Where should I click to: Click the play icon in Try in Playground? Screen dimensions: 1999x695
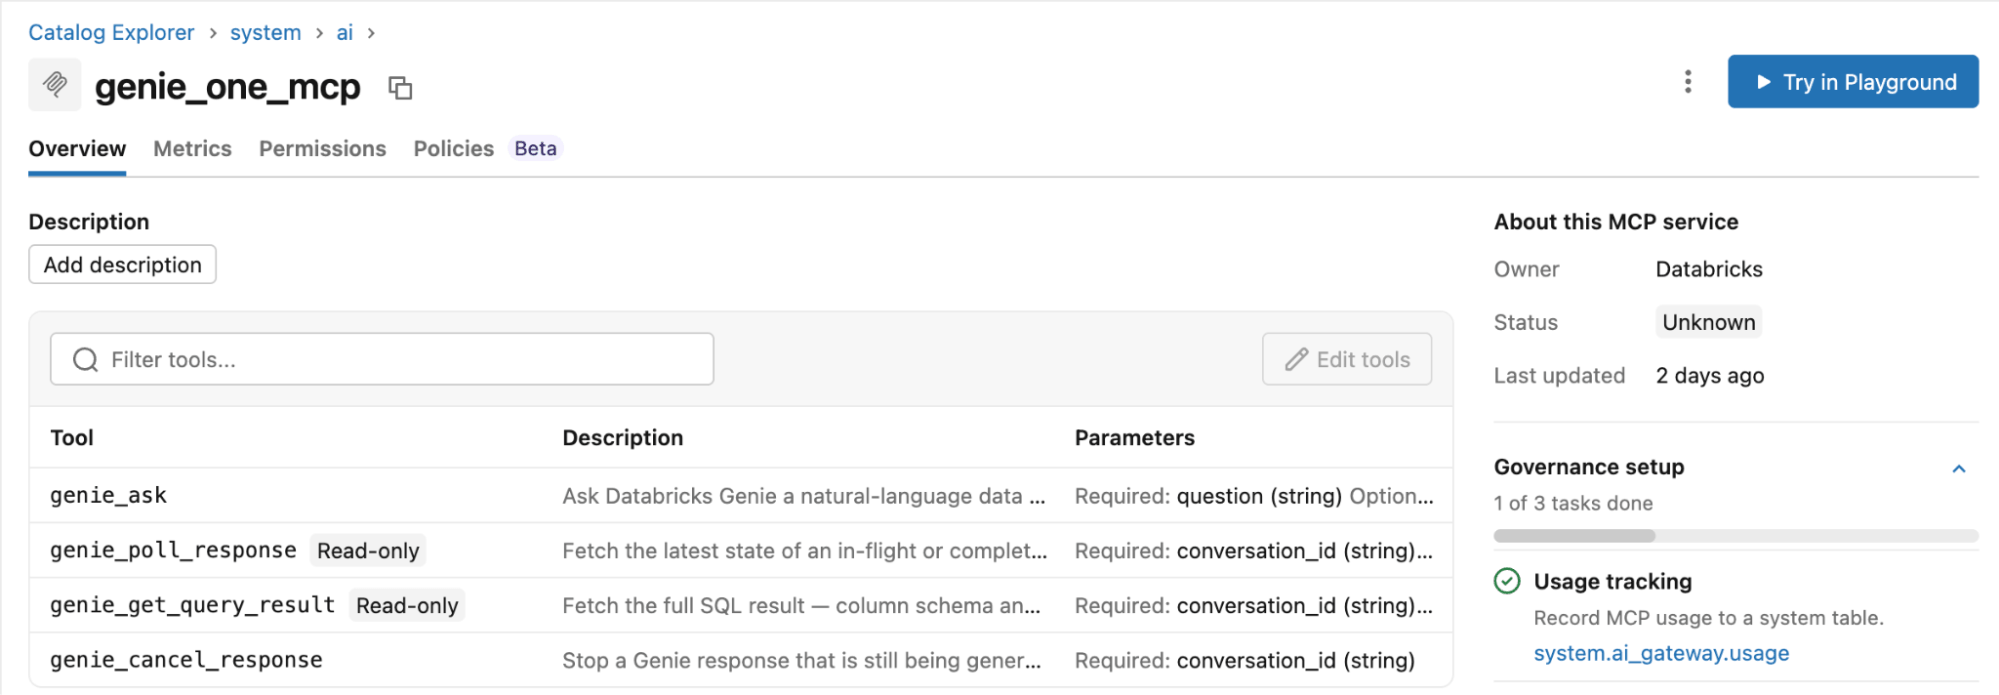click(x=1764, y=82)
